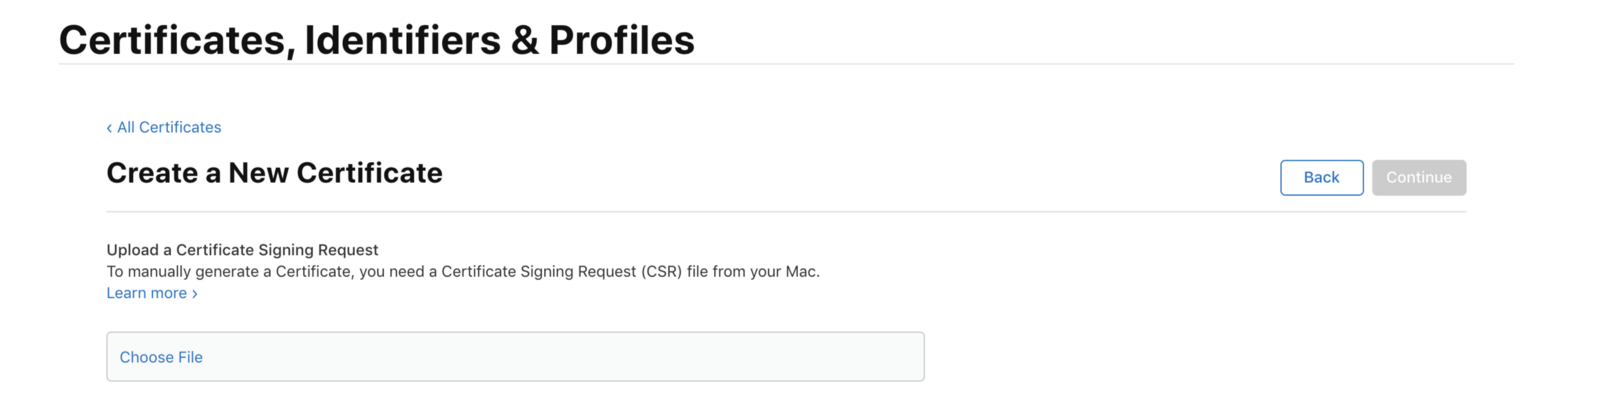Click the greyed-out Continue button
Screen dimensions: 1600x410
pyautogui.click(x=1418, y=177)
